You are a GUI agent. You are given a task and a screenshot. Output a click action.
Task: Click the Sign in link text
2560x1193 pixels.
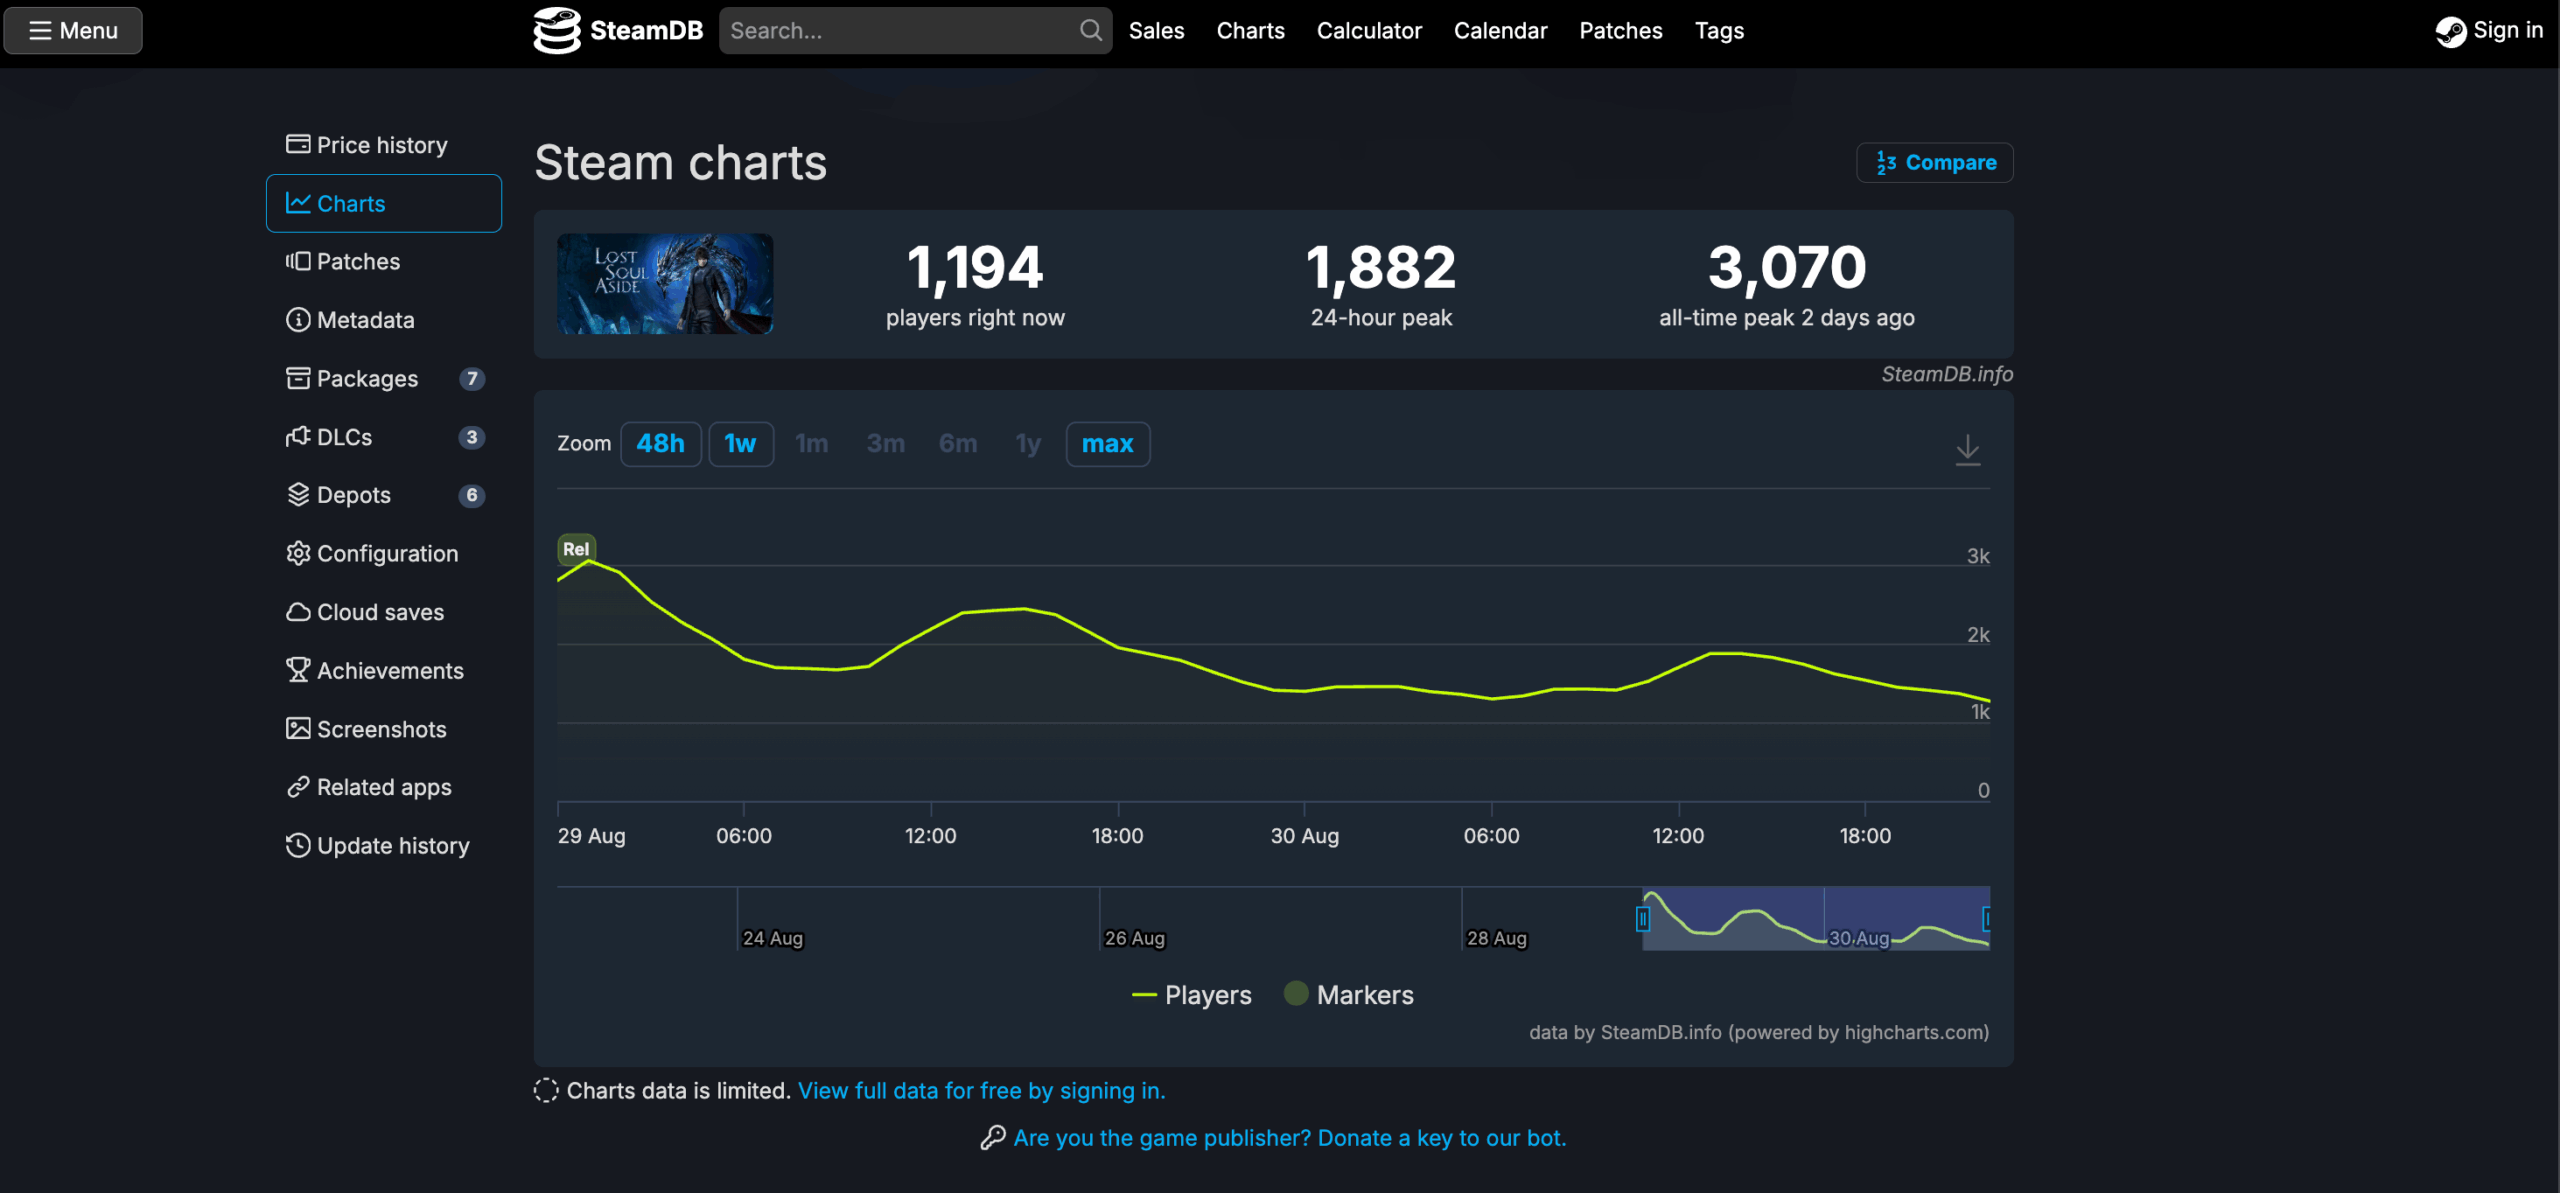pos(2508,30)
